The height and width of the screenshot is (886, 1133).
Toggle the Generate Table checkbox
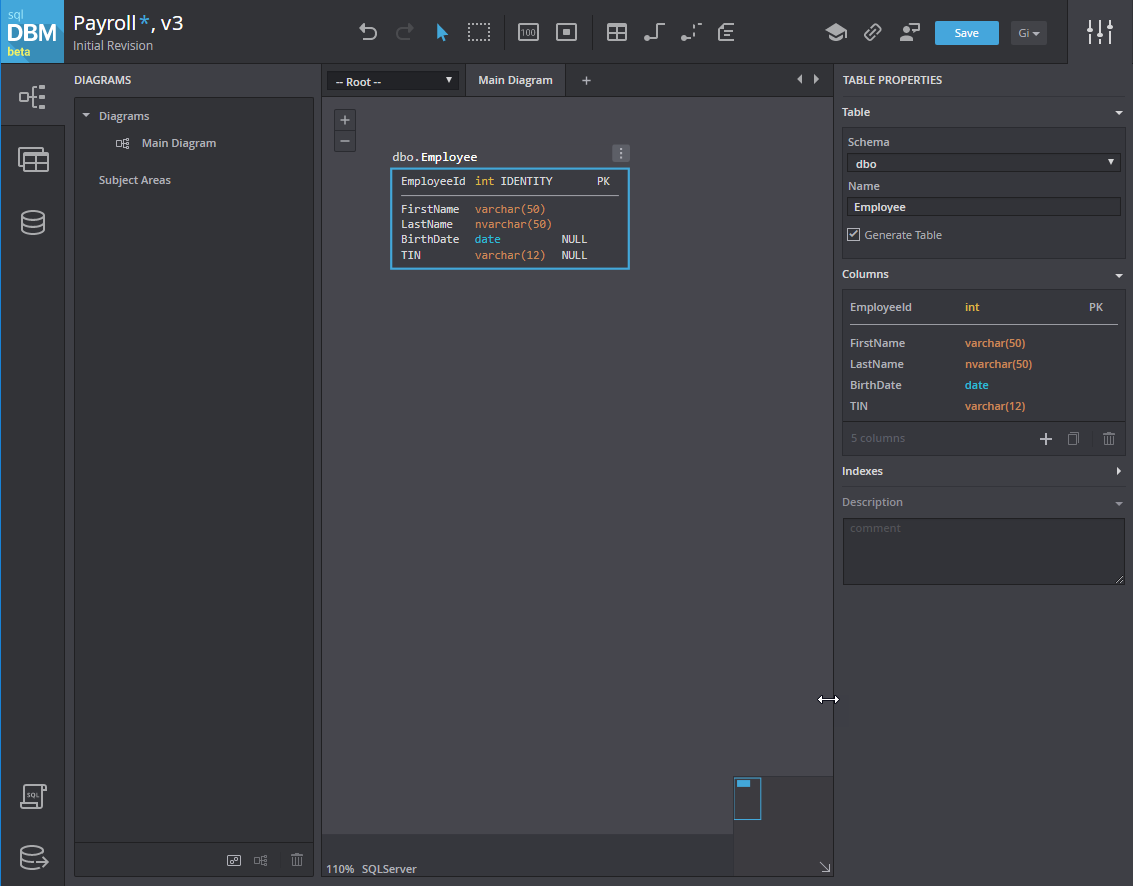pos(853,234)
